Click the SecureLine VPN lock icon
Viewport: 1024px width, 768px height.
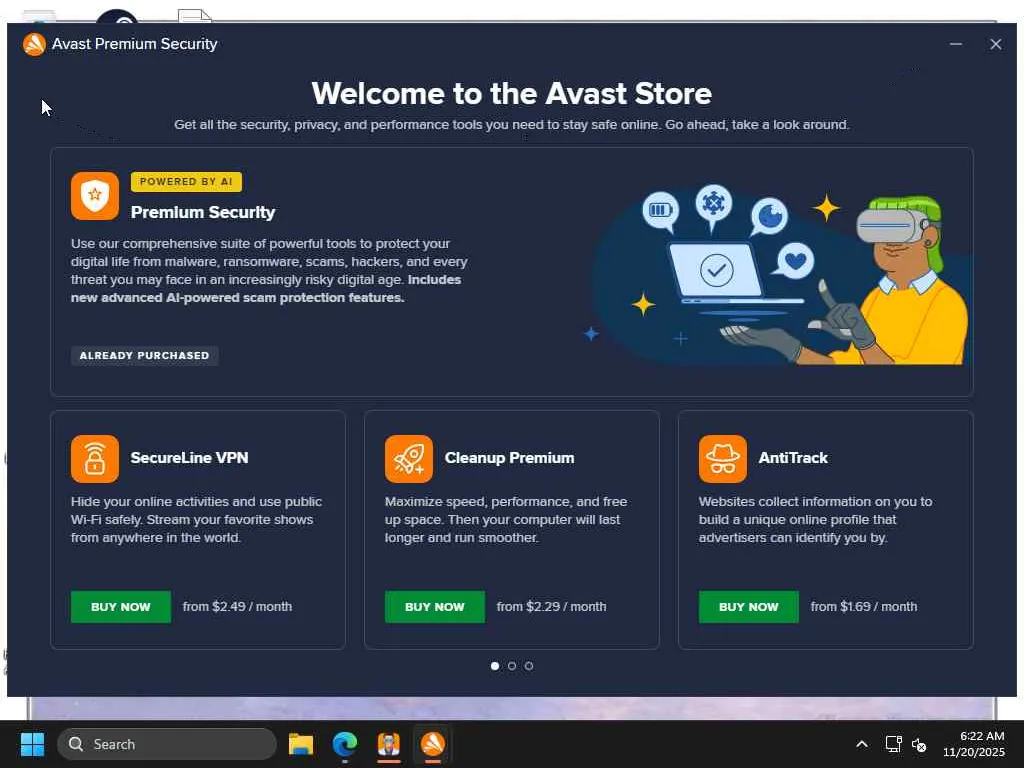coord(95,458)
